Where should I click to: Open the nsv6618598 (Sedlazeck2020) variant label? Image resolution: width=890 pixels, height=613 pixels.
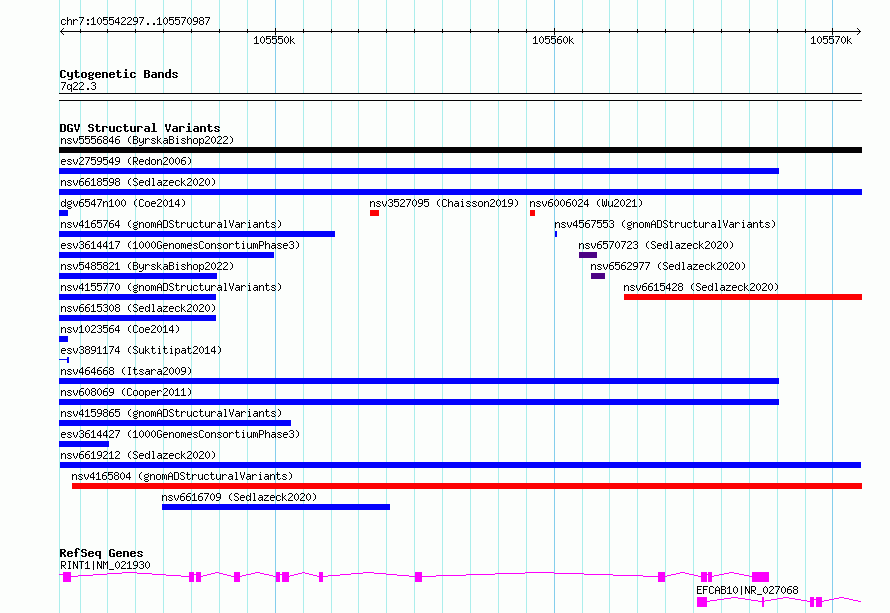138,182
